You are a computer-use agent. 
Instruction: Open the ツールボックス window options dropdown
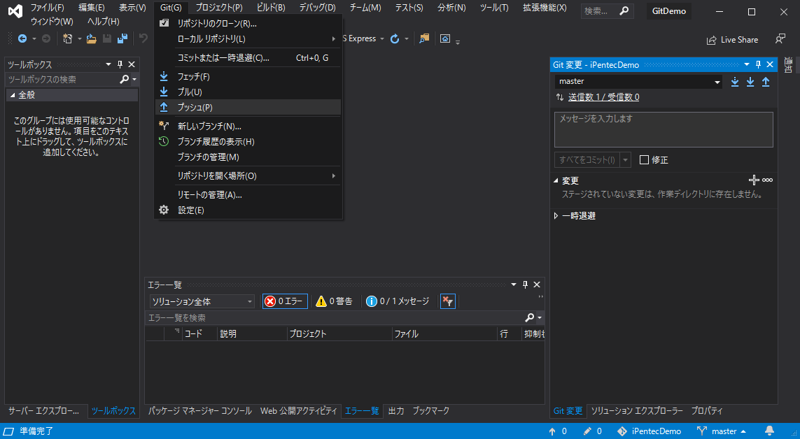click(x=108, y=64)
